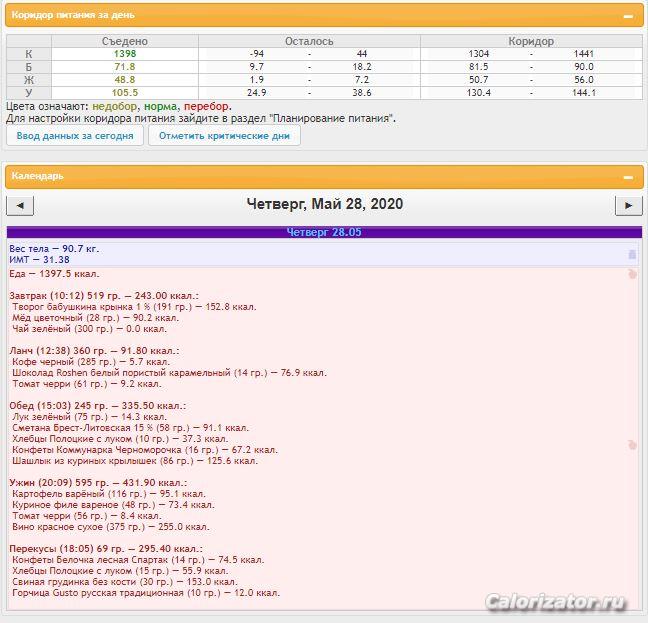Open the Ланч (12:38) meal entry

click(93, 351)
